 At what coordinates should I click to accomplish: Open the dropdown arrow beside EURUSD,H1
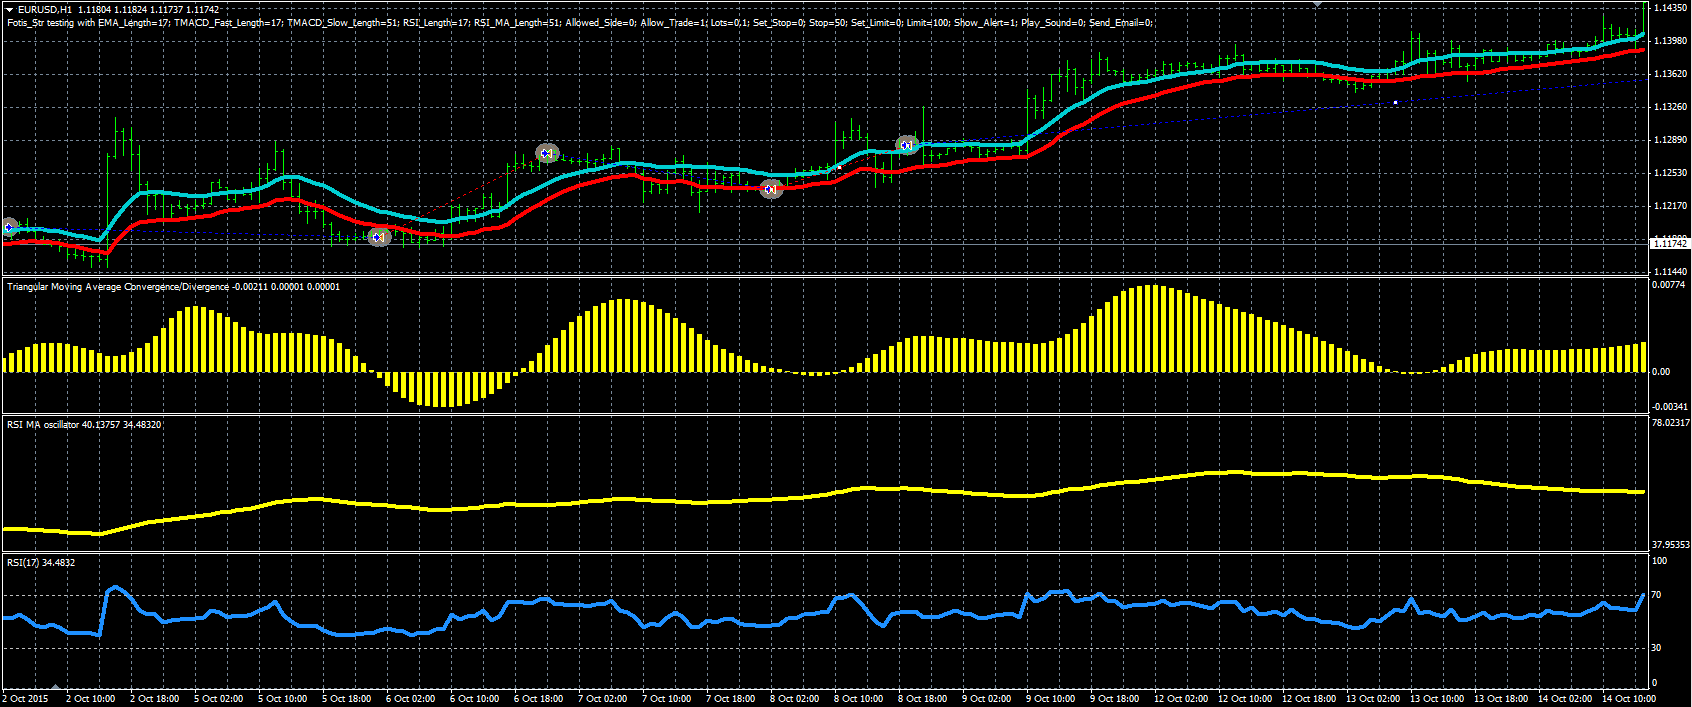[9, 10]
